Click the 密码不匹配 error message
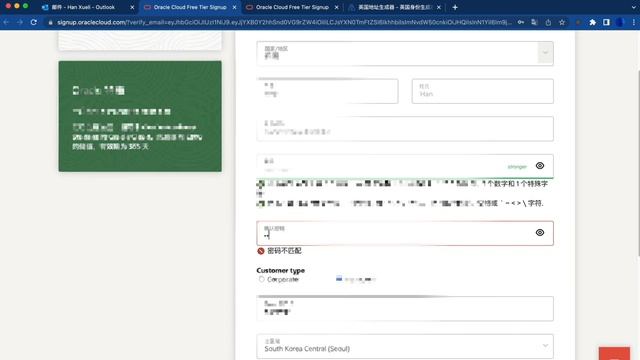Viewport: 640px width, 360px height. pyautogui.click(x=284, y=251)
